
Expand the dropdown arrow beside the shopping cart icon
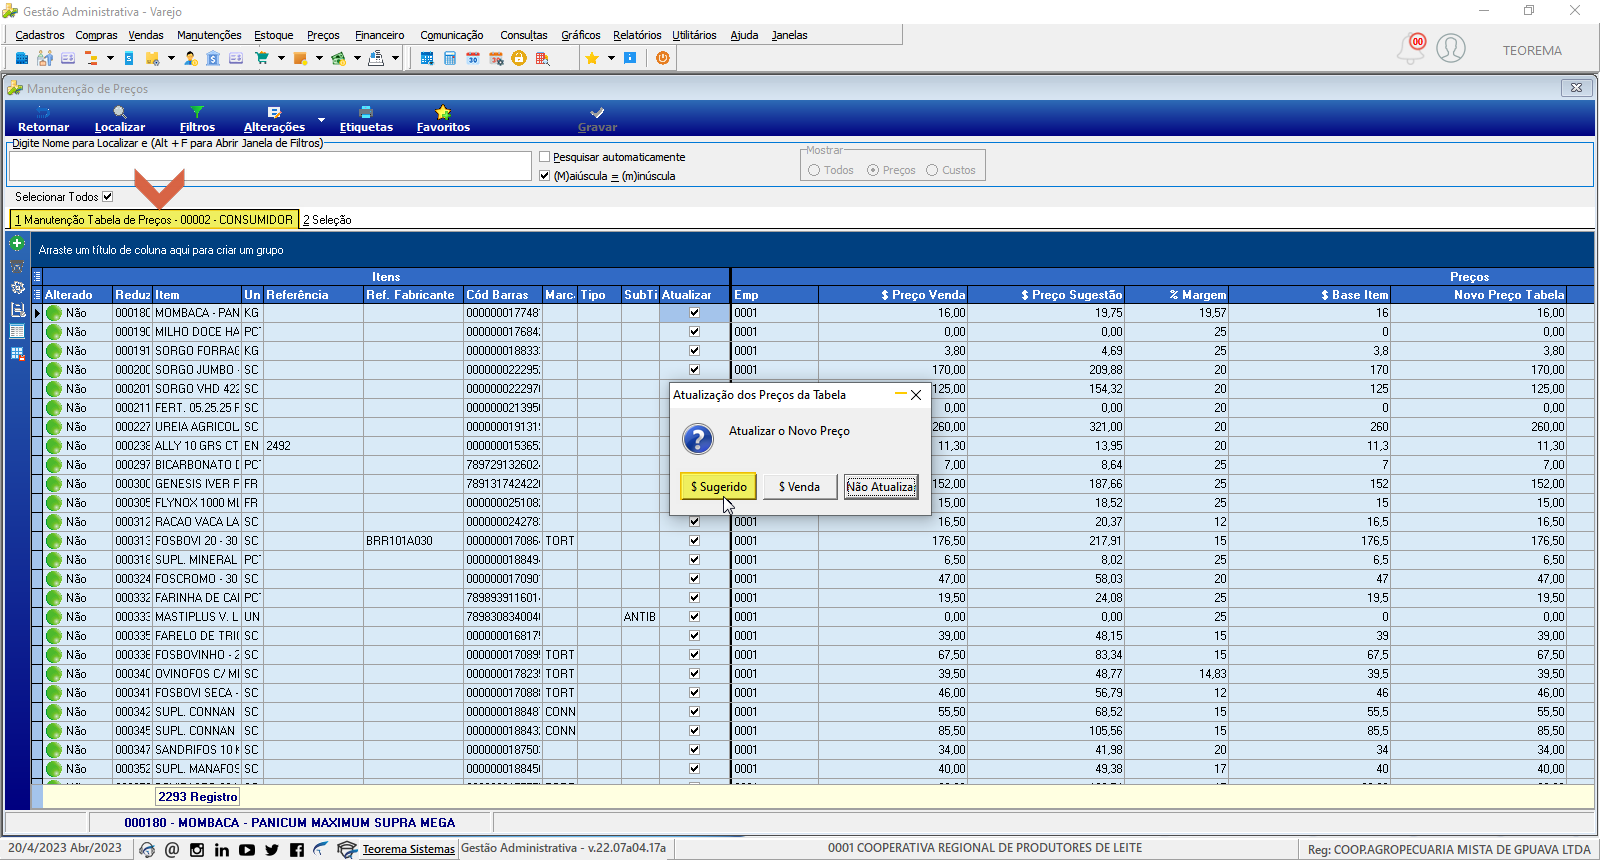pyautogui.click(x=281, y=58)
